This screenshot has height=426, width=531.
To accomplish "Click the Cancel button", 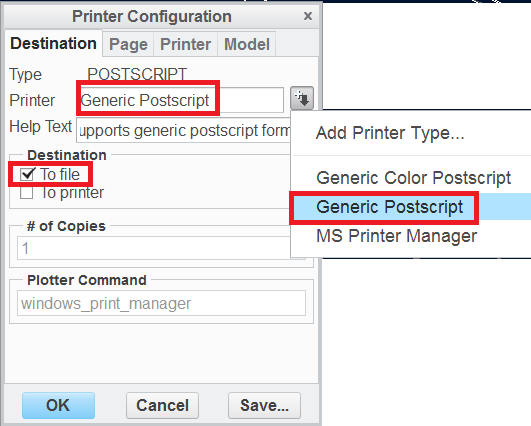I will coord(162,405).
